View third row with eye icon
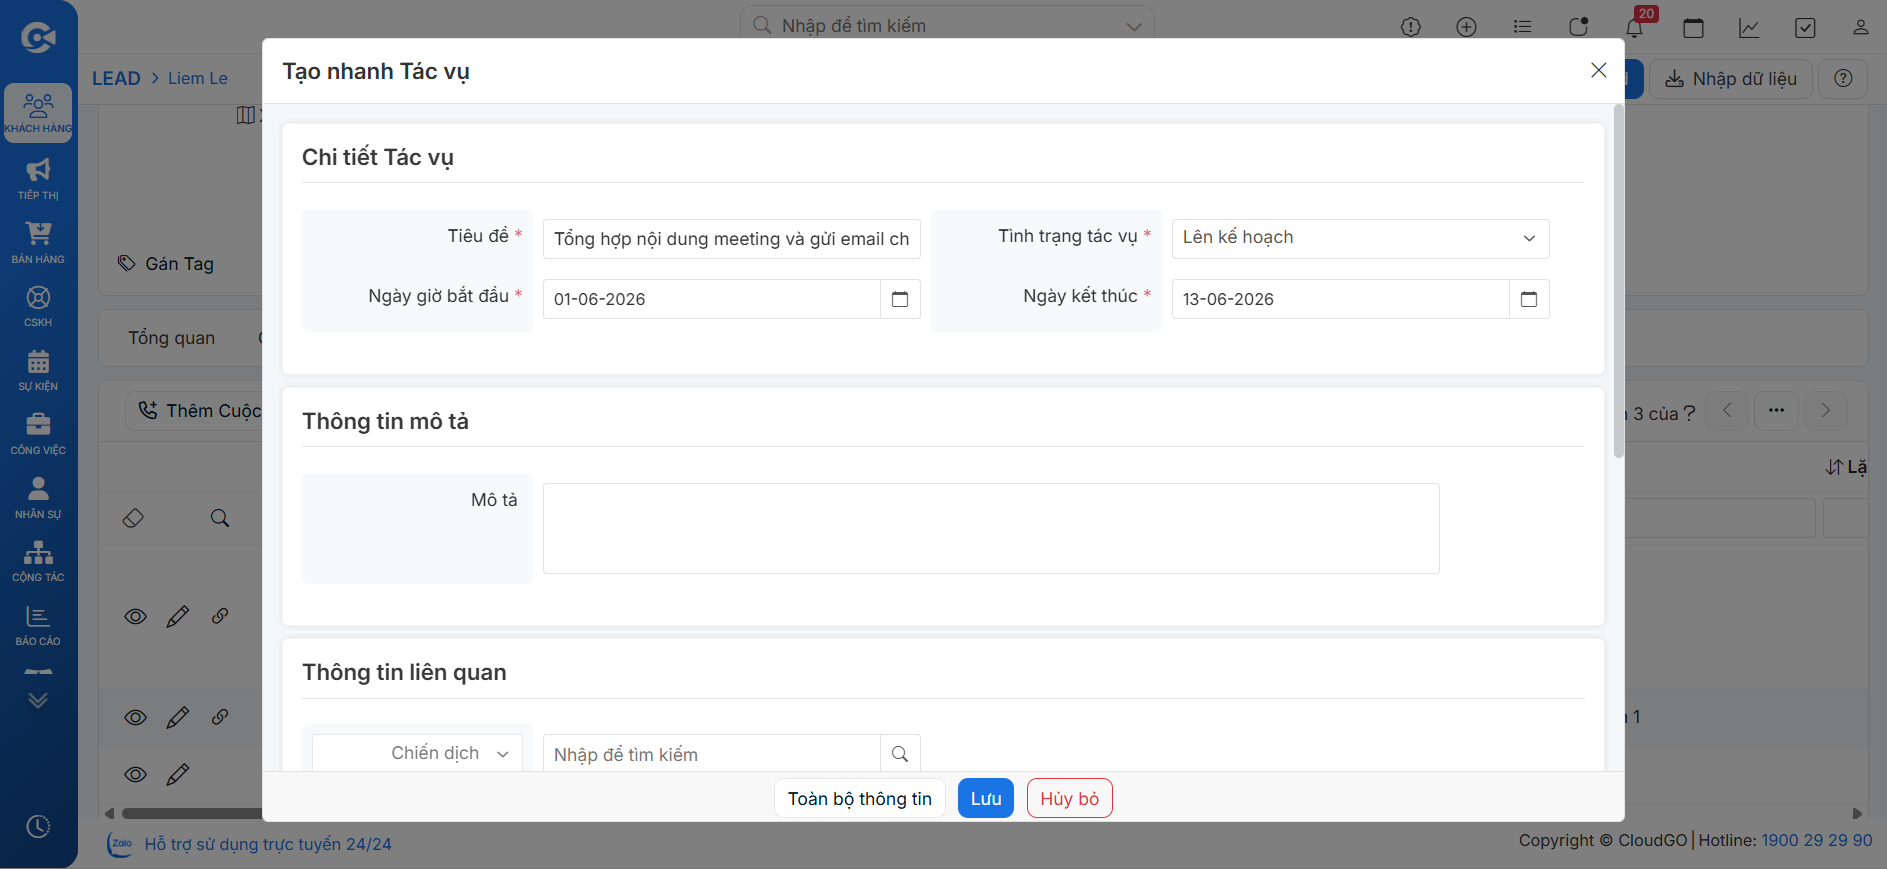 [135, 774]
